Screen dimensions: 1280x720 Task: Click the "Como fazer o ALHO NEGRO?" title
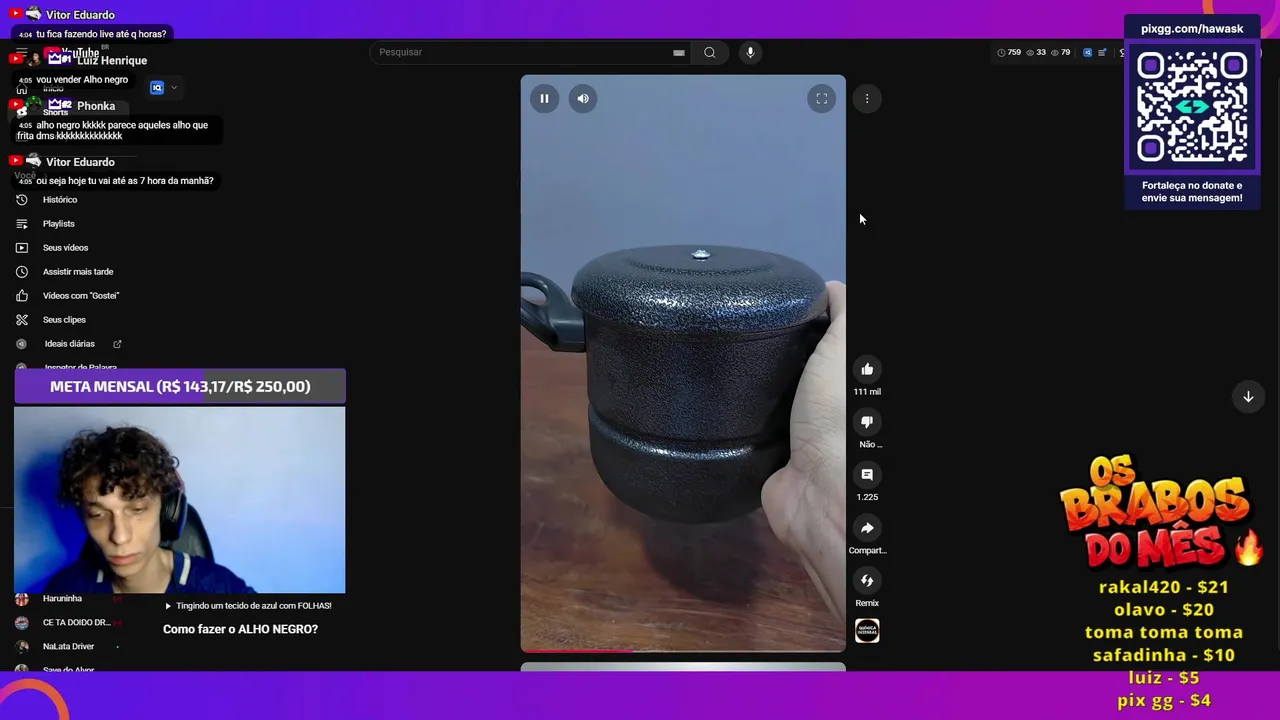tap(240, 629)
